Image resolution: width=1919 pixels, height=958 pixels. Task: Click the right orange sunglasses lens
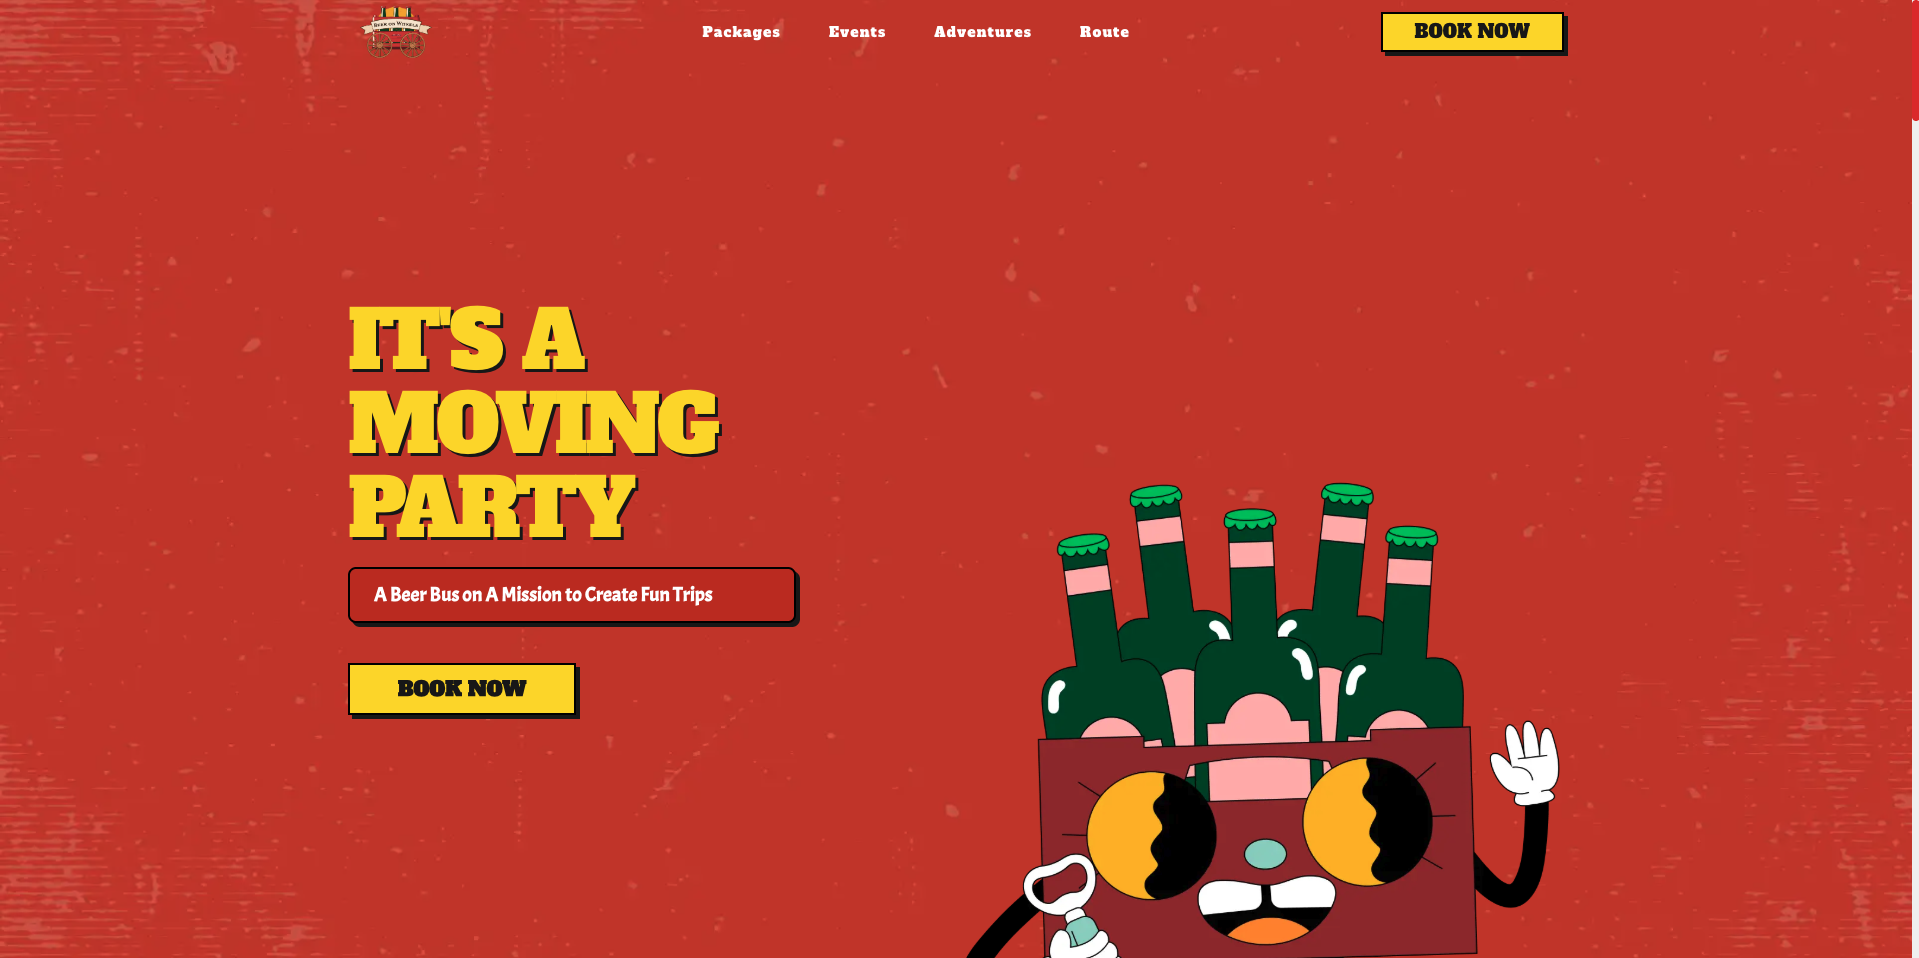pyautogui.click(x=1367, y=822)
